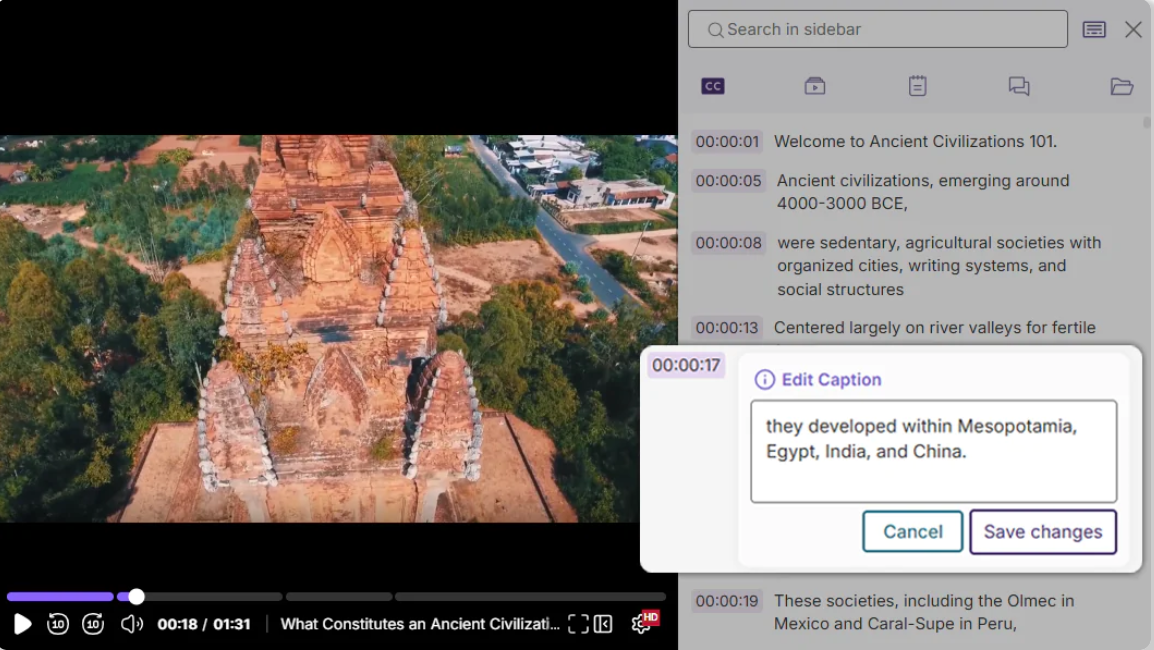Jump to timestamp 00:00:19

click(x=727, y=601)
